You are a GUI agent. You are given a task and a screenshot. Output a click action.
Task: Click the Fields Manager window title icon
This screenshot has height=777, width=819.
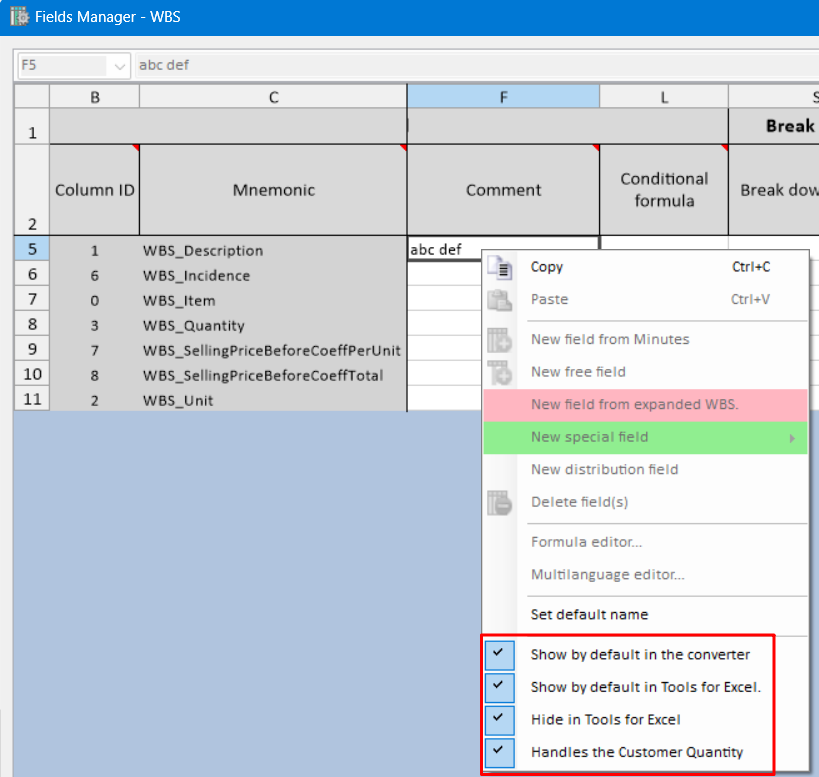coord(18,17)
